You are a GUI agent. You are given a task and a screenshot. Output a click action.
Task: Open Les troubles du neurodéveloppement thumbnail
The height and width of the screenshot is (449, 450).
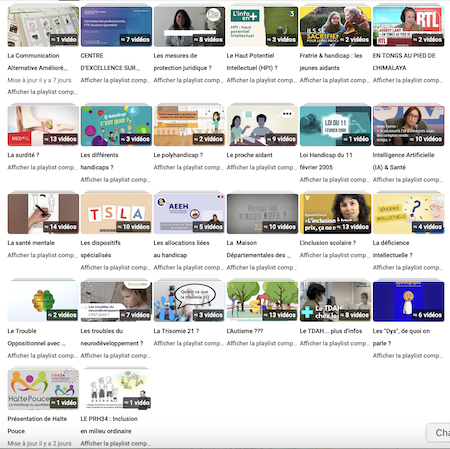tap(116, 302)
